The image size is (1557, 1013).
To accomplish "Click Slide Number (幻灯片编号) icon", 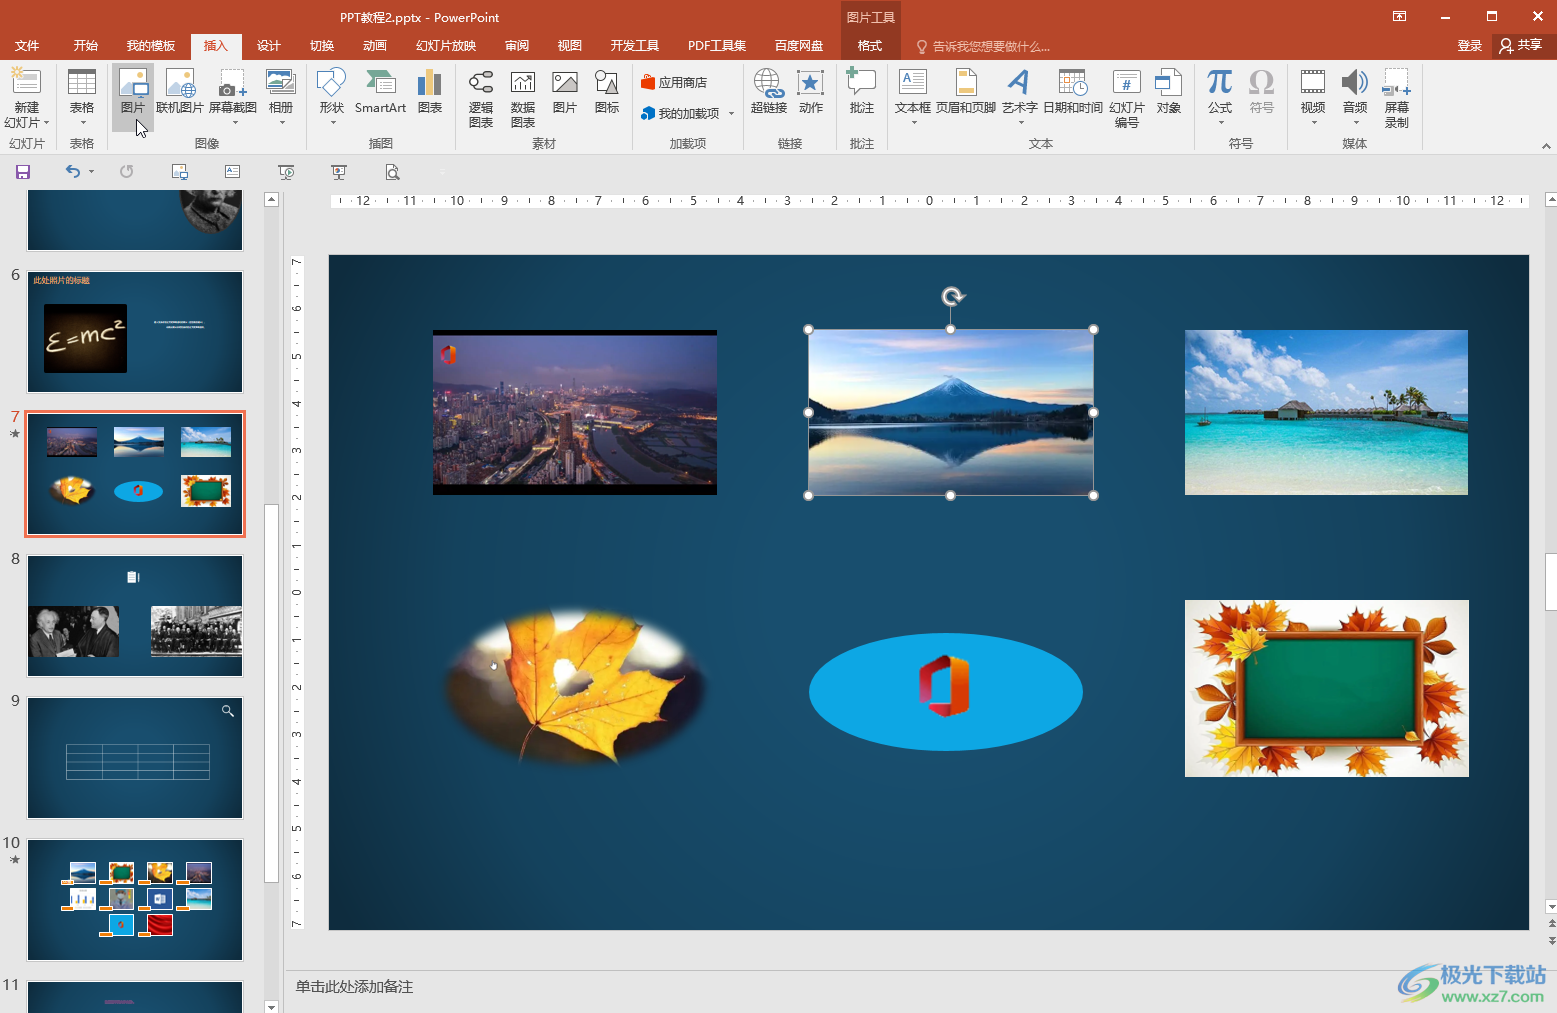I will point(1127,98).
